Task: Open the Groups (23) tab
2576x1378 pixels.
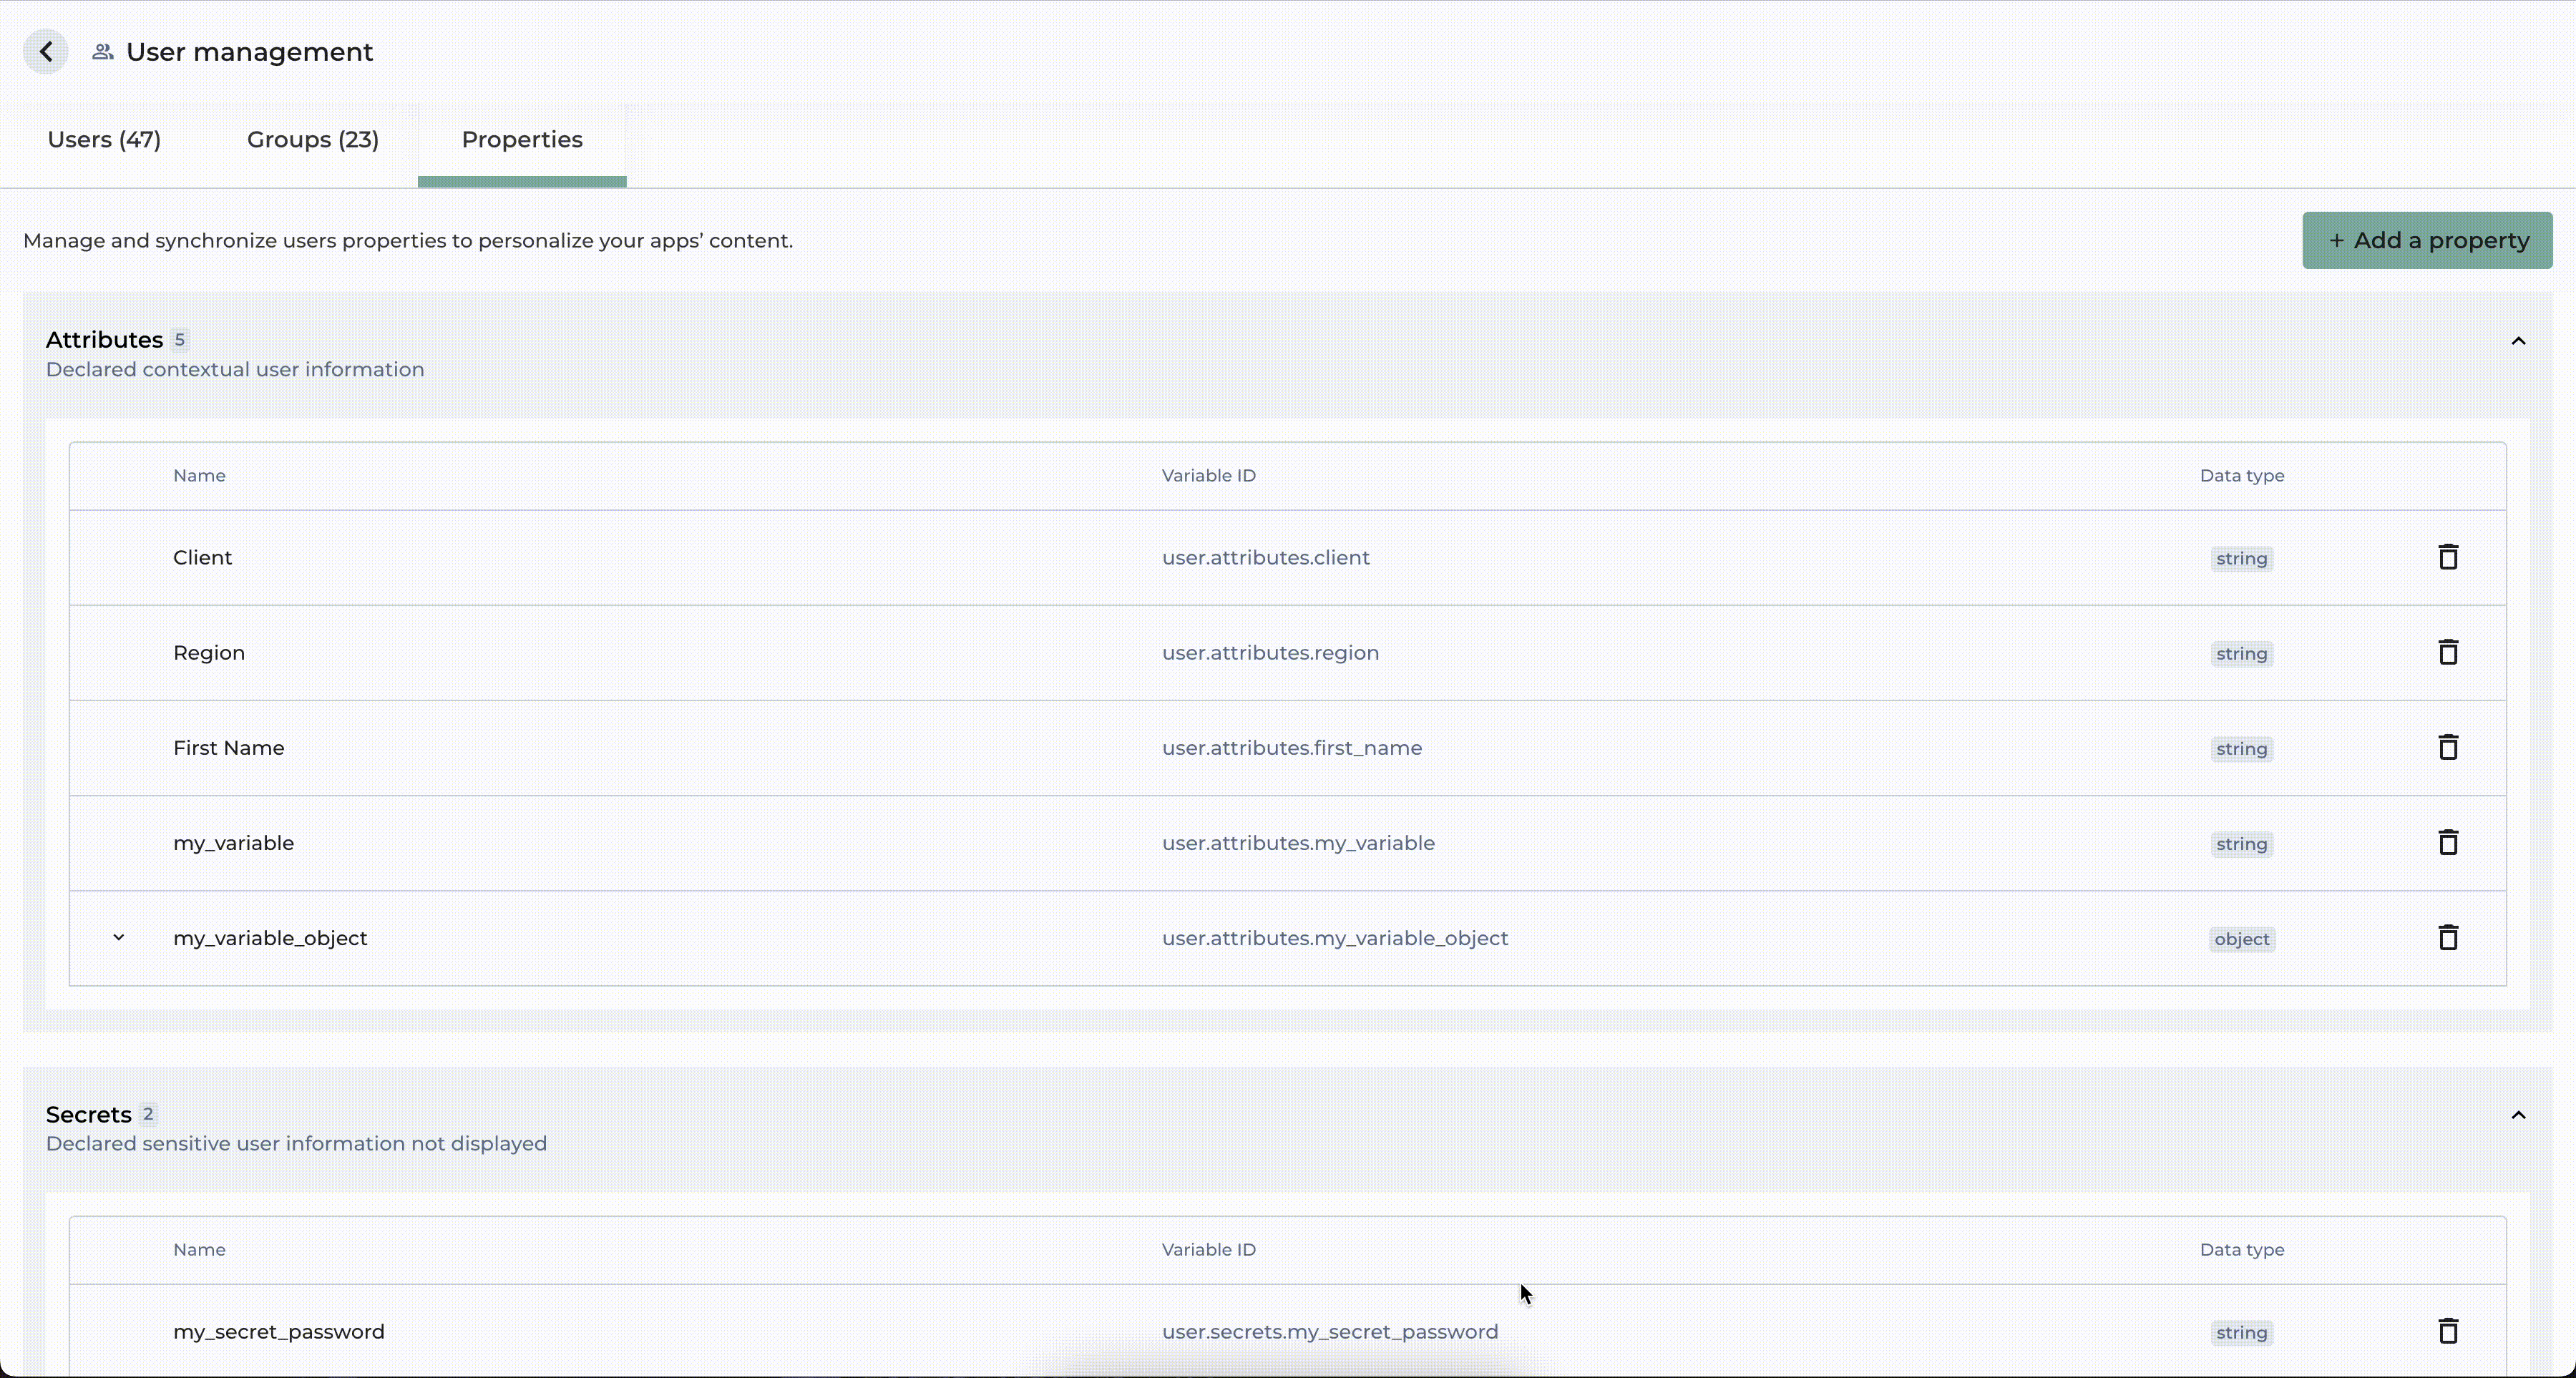Action: (313, 140)
